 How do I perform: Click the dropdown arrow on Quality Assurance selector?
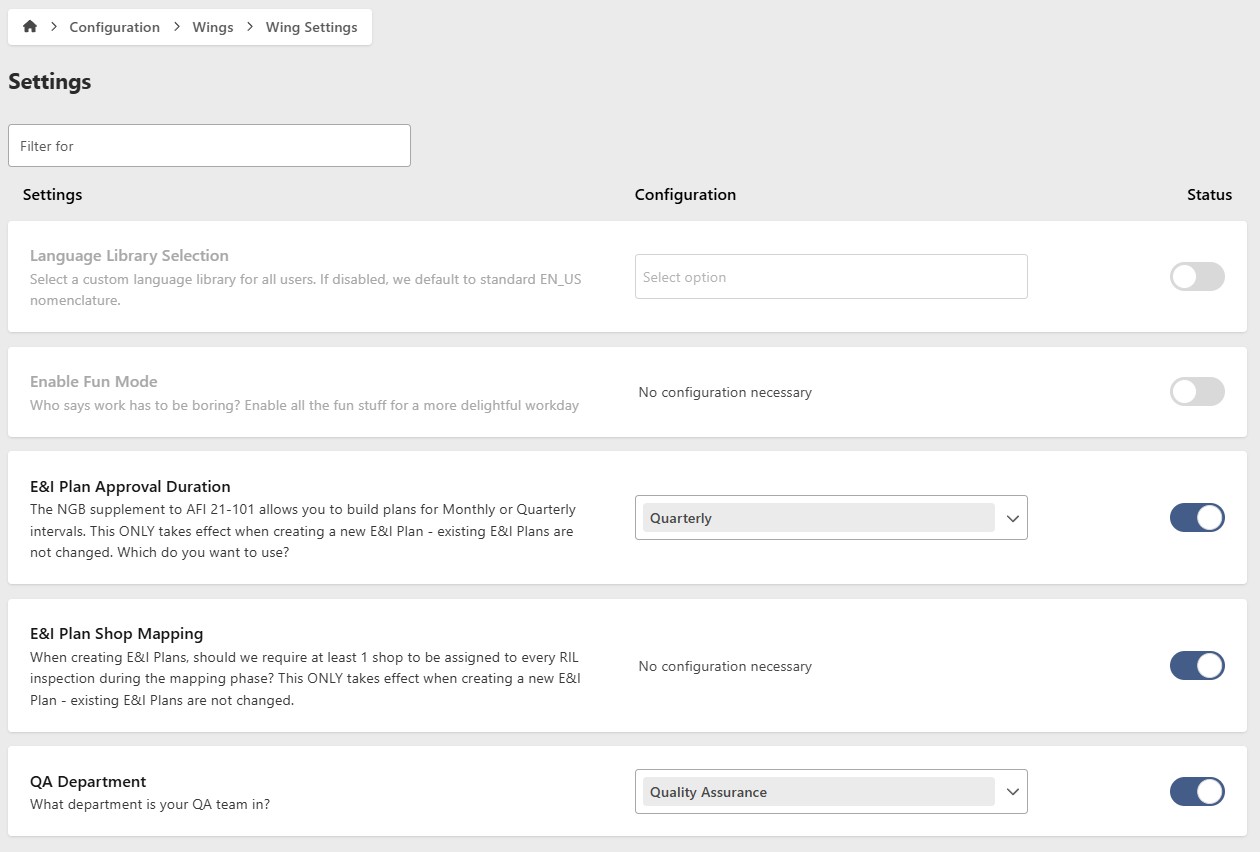pos(1013,791)
